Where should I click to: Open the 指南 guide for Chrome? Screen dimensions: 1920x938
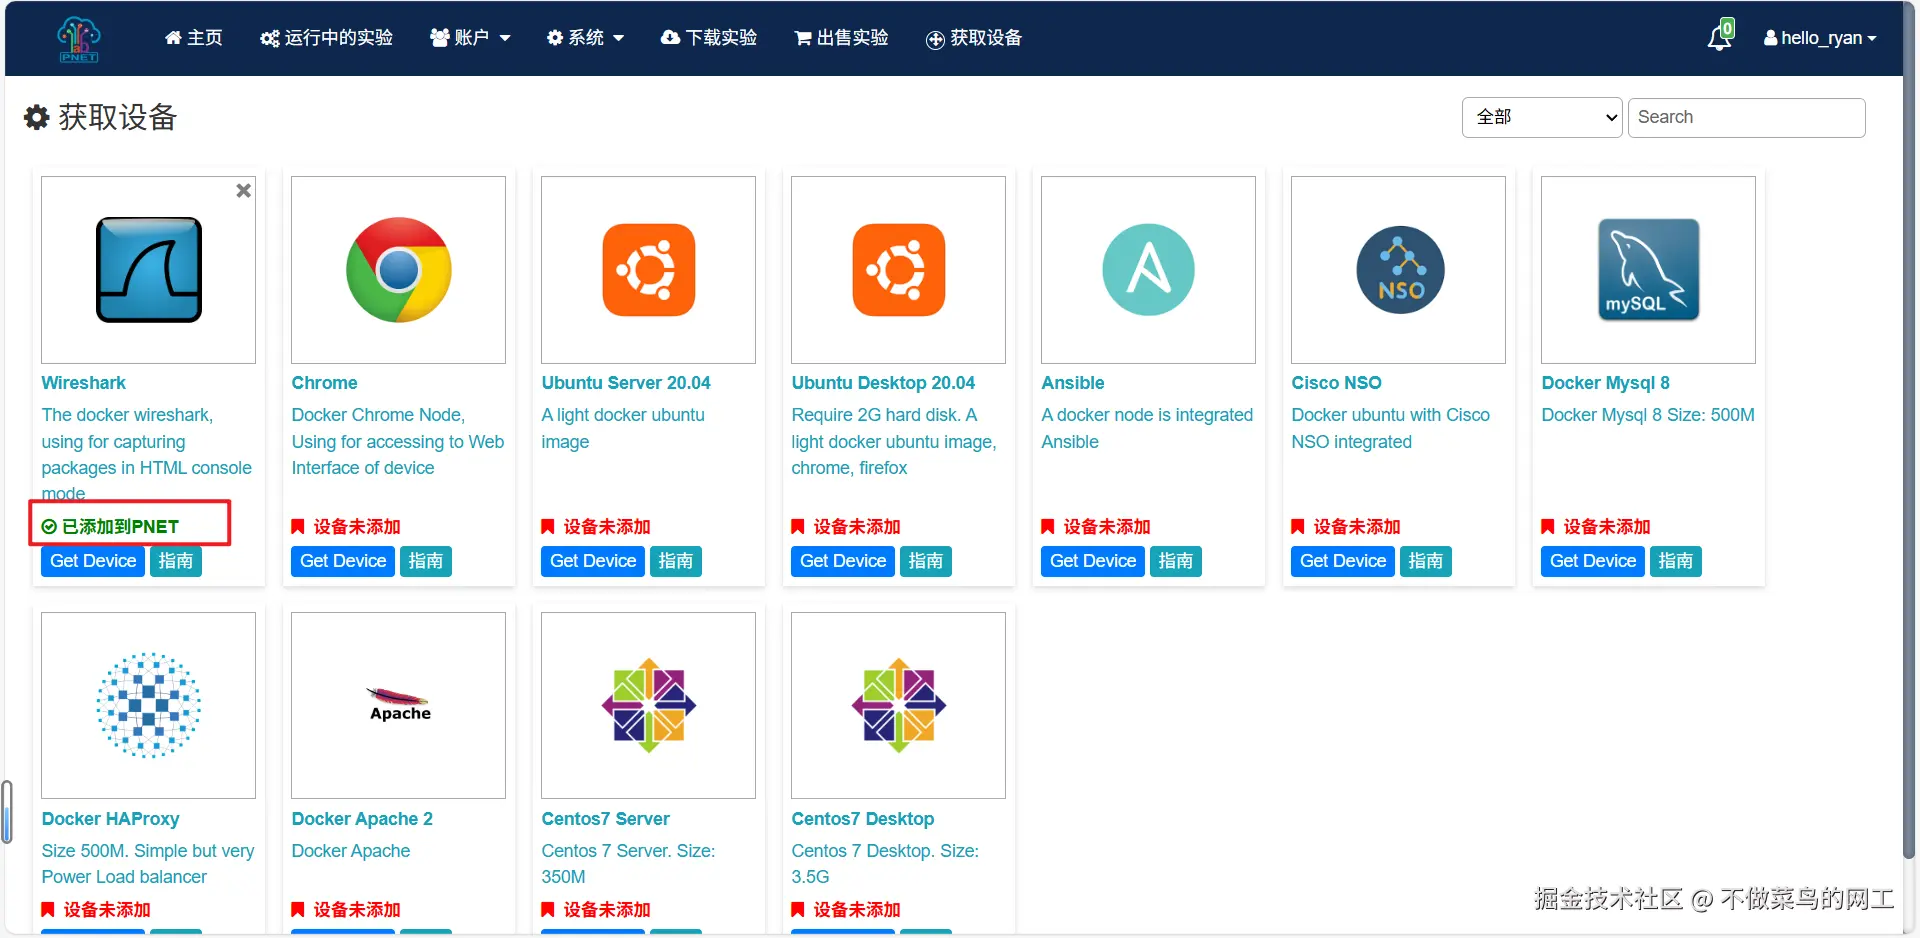(x=426, y=561)
